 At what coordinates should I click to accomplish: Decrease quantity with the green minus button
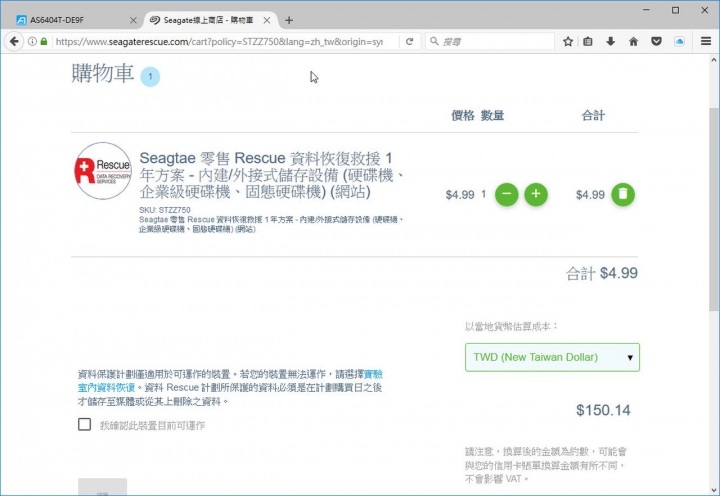(506, 194)
